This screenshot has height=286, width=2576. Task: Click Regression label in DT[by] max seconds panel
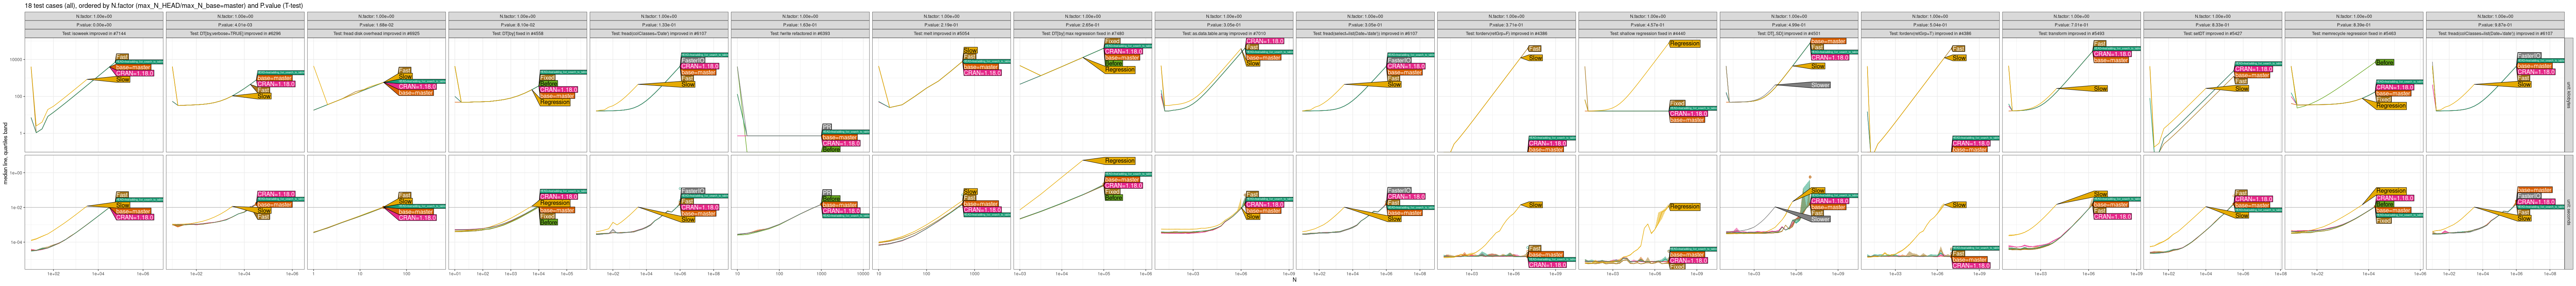pos(1119,161)
